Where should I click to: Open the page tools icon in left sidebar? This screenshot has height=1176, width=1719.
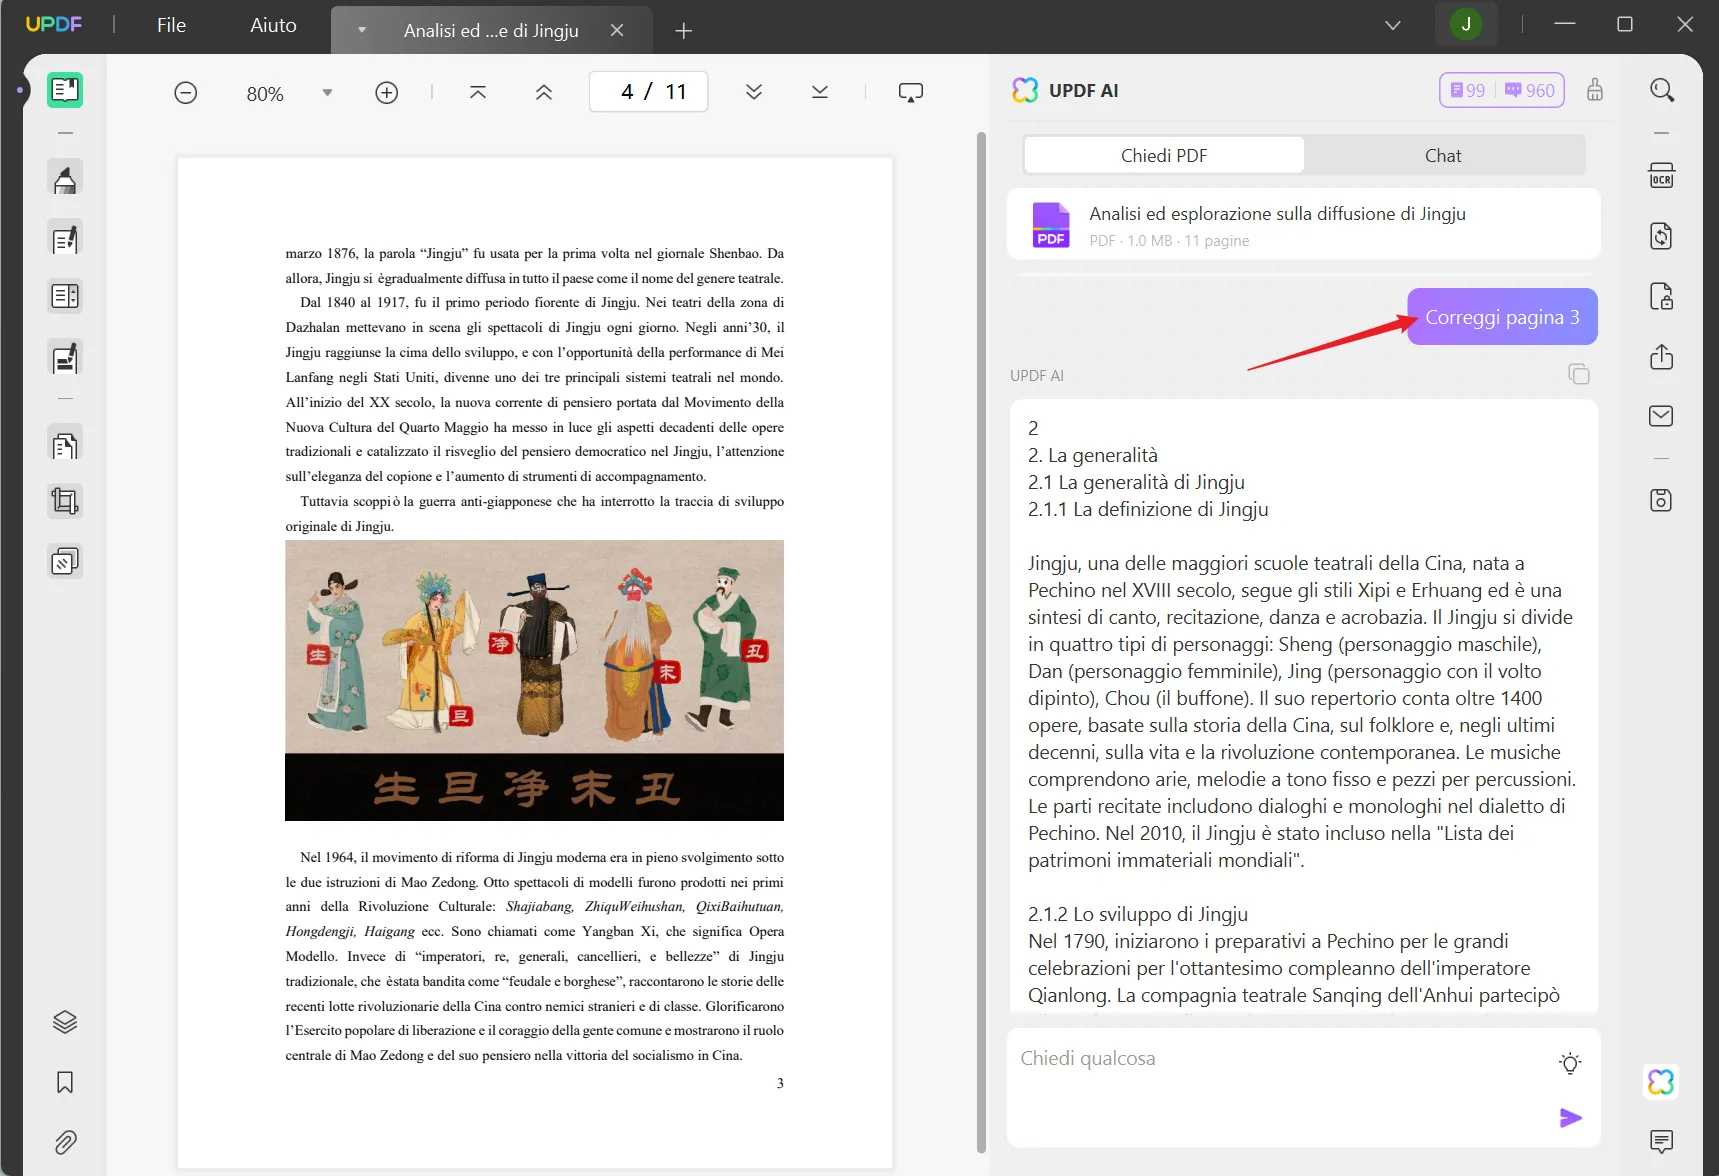[x=65, y=445]
